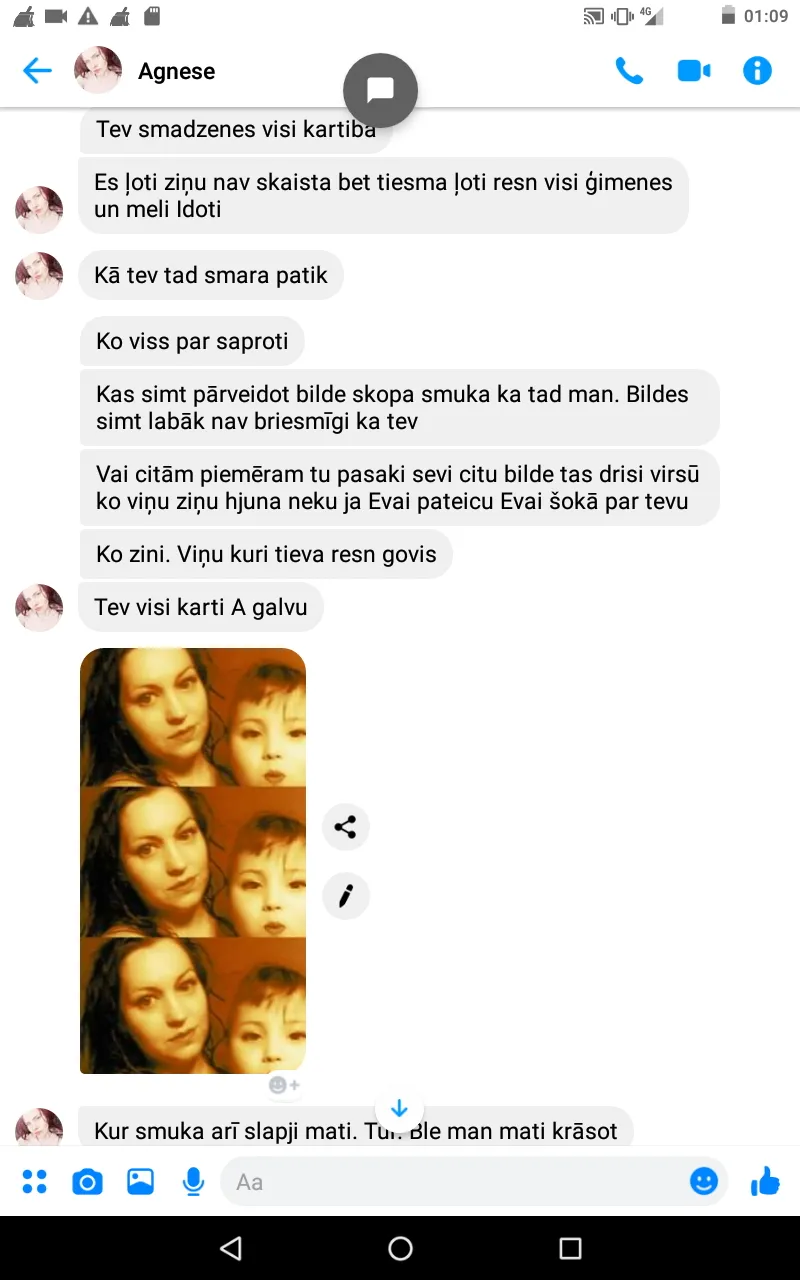Open more apps grid in composer

[x=35, y=1182]
